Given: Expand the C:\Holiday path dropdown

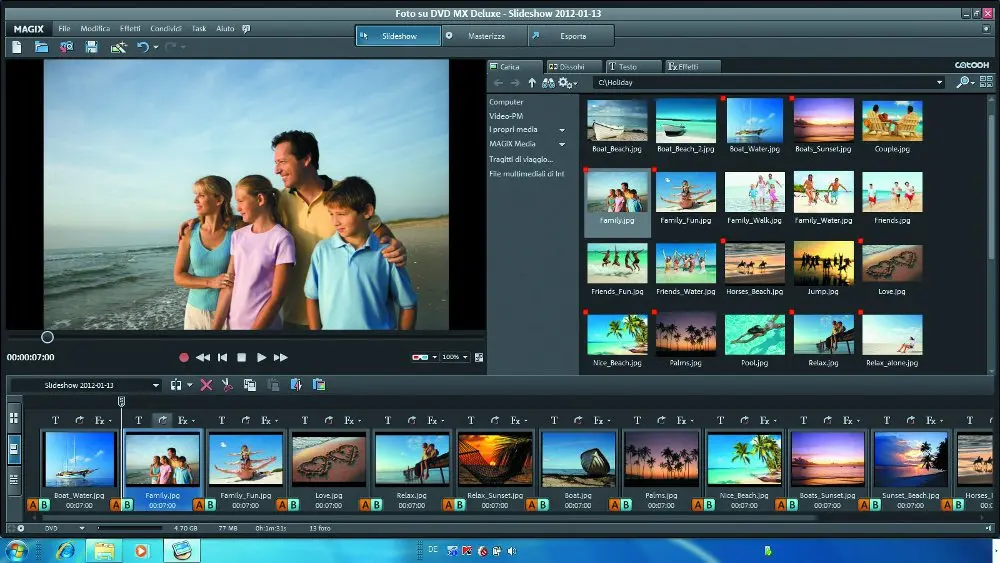Looking at the screenshot, I should click(x=939, y=82).
